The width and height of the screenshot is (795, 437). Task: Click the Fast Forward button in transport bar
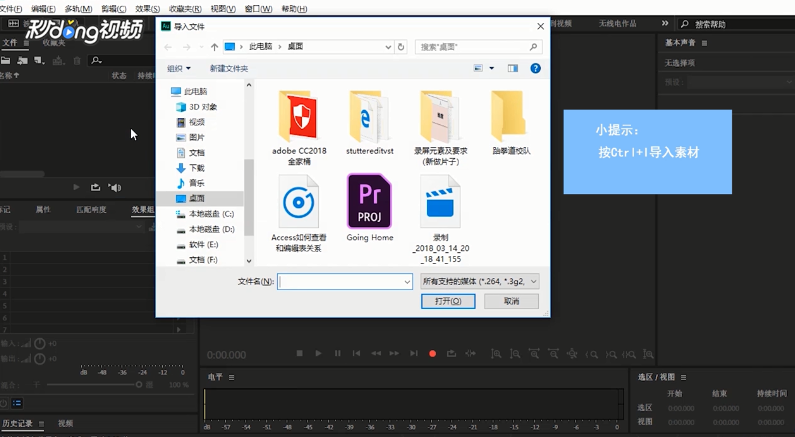coord(394,353)
